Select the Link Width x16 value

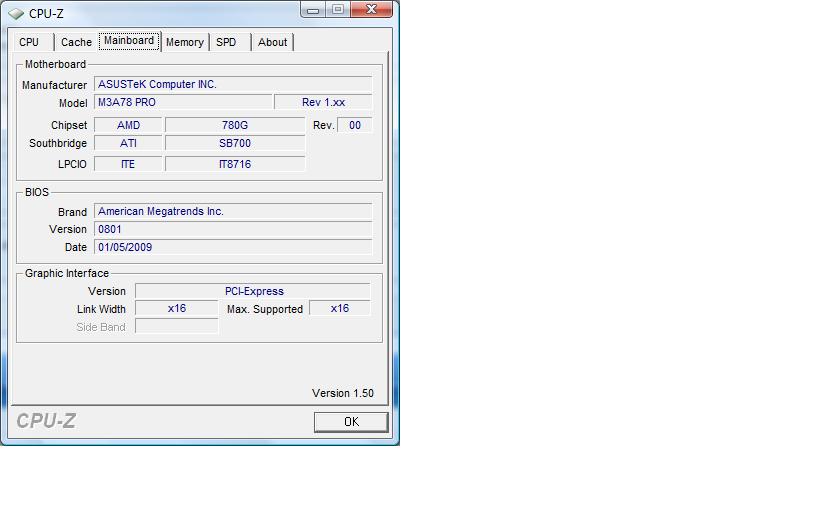pyautogui.click(x=177, y=309)
